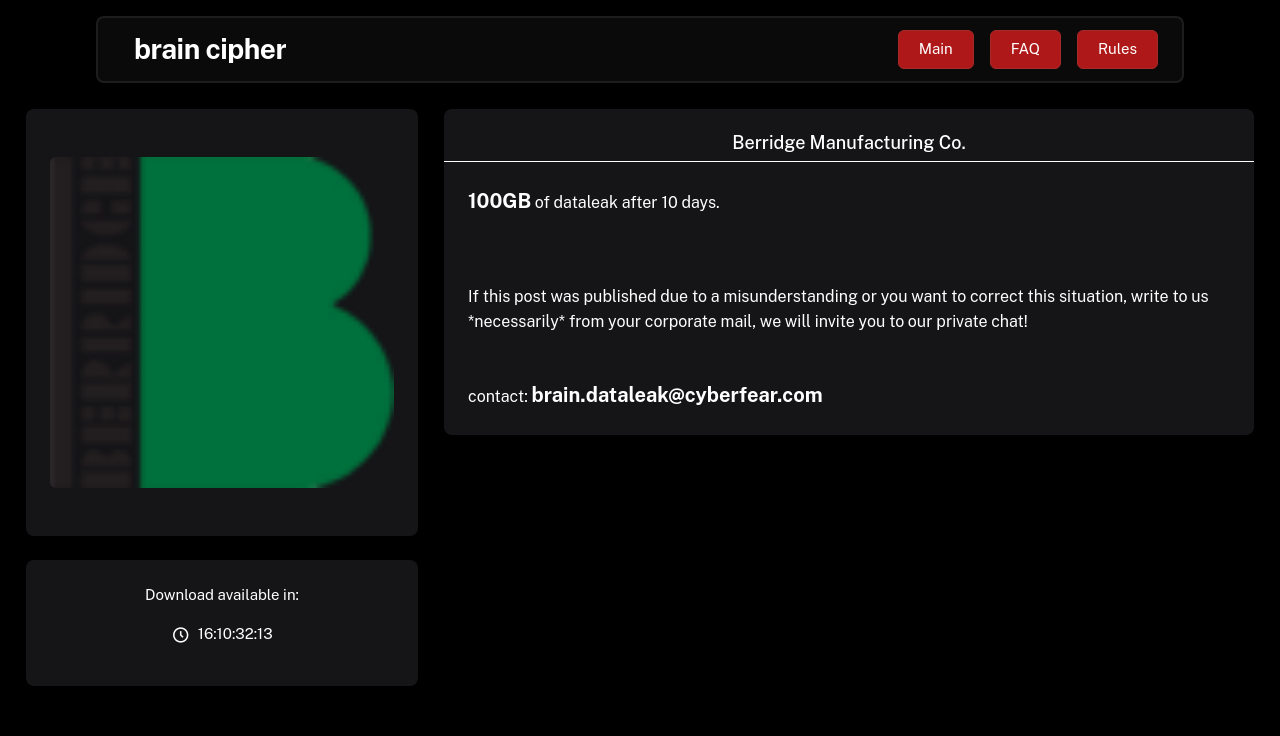Click the 'Download available in:' label

pyautogui.click(x=222, y=595)
